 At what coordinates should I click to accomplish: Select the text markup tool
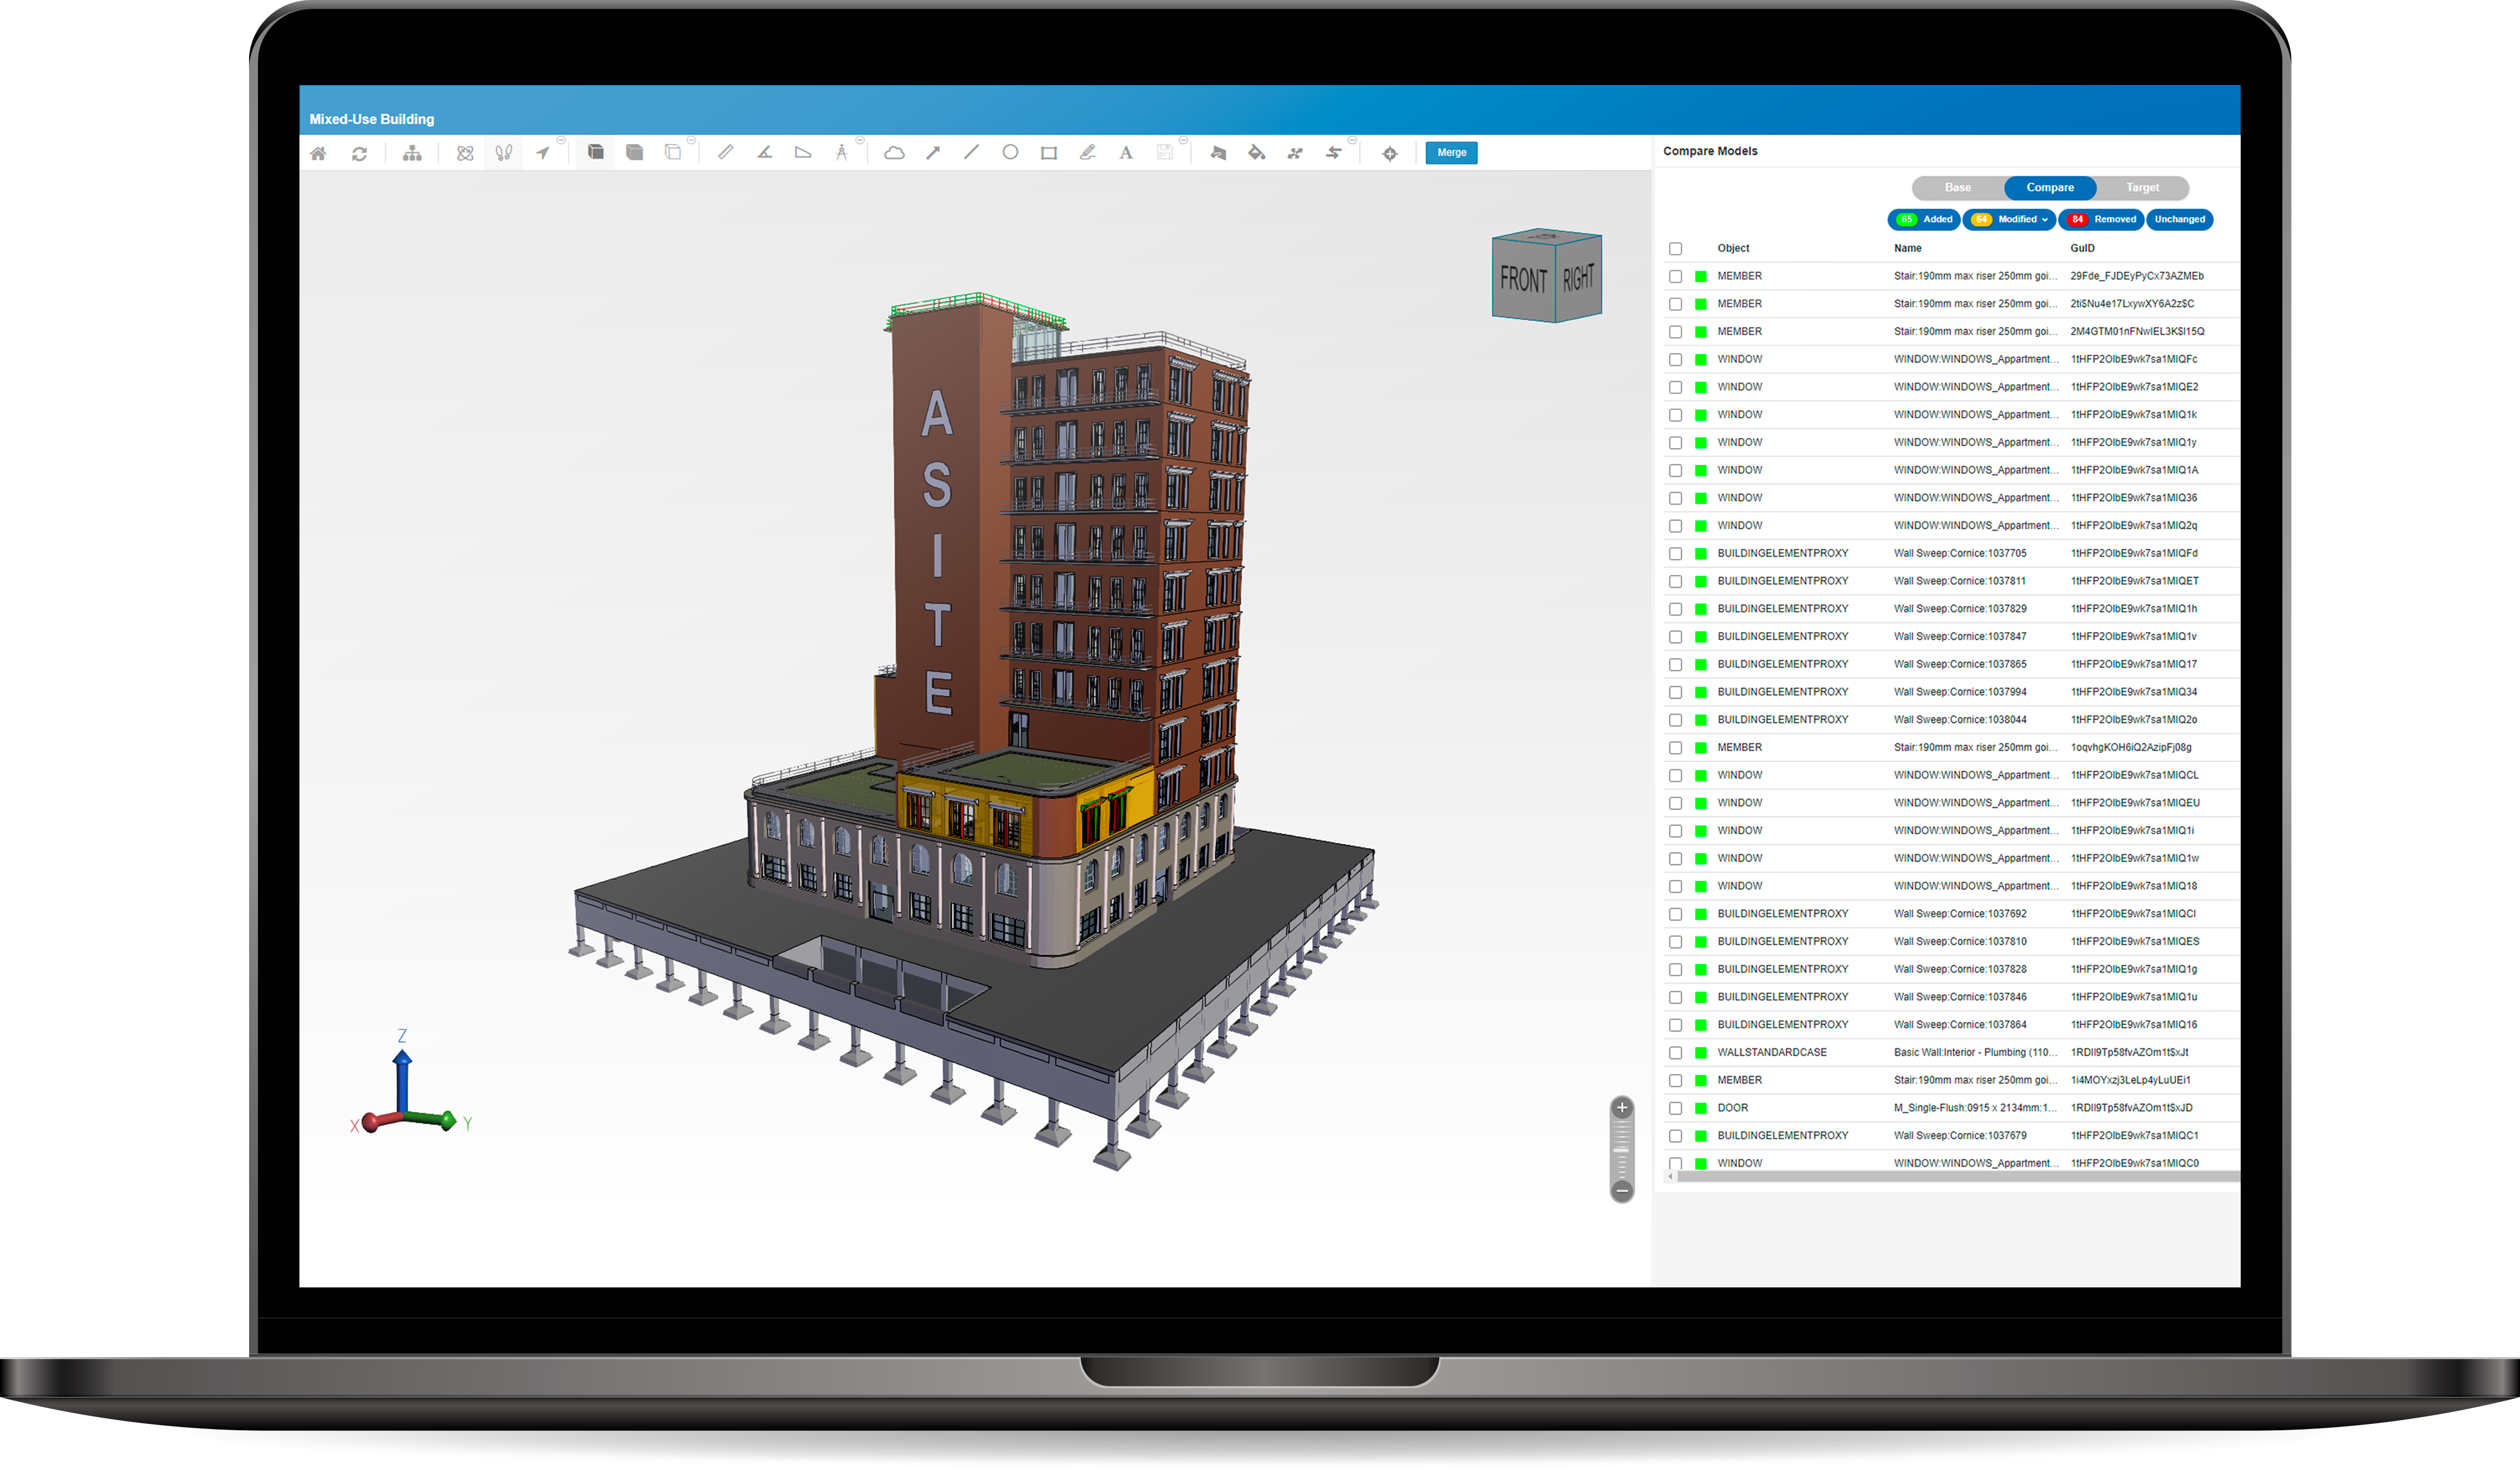pyautogui.click(x=1126, y=153)
